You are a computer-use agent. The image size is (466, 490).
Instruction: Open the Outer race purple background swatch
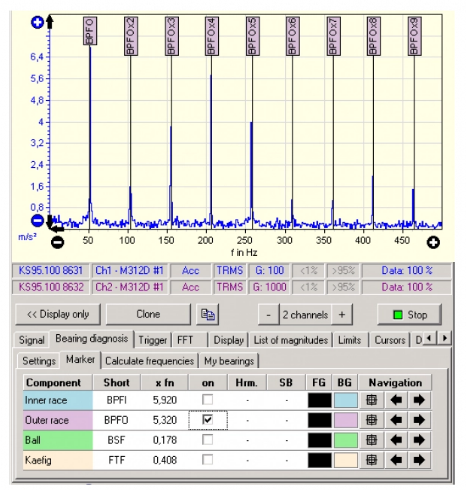(346, 420)
